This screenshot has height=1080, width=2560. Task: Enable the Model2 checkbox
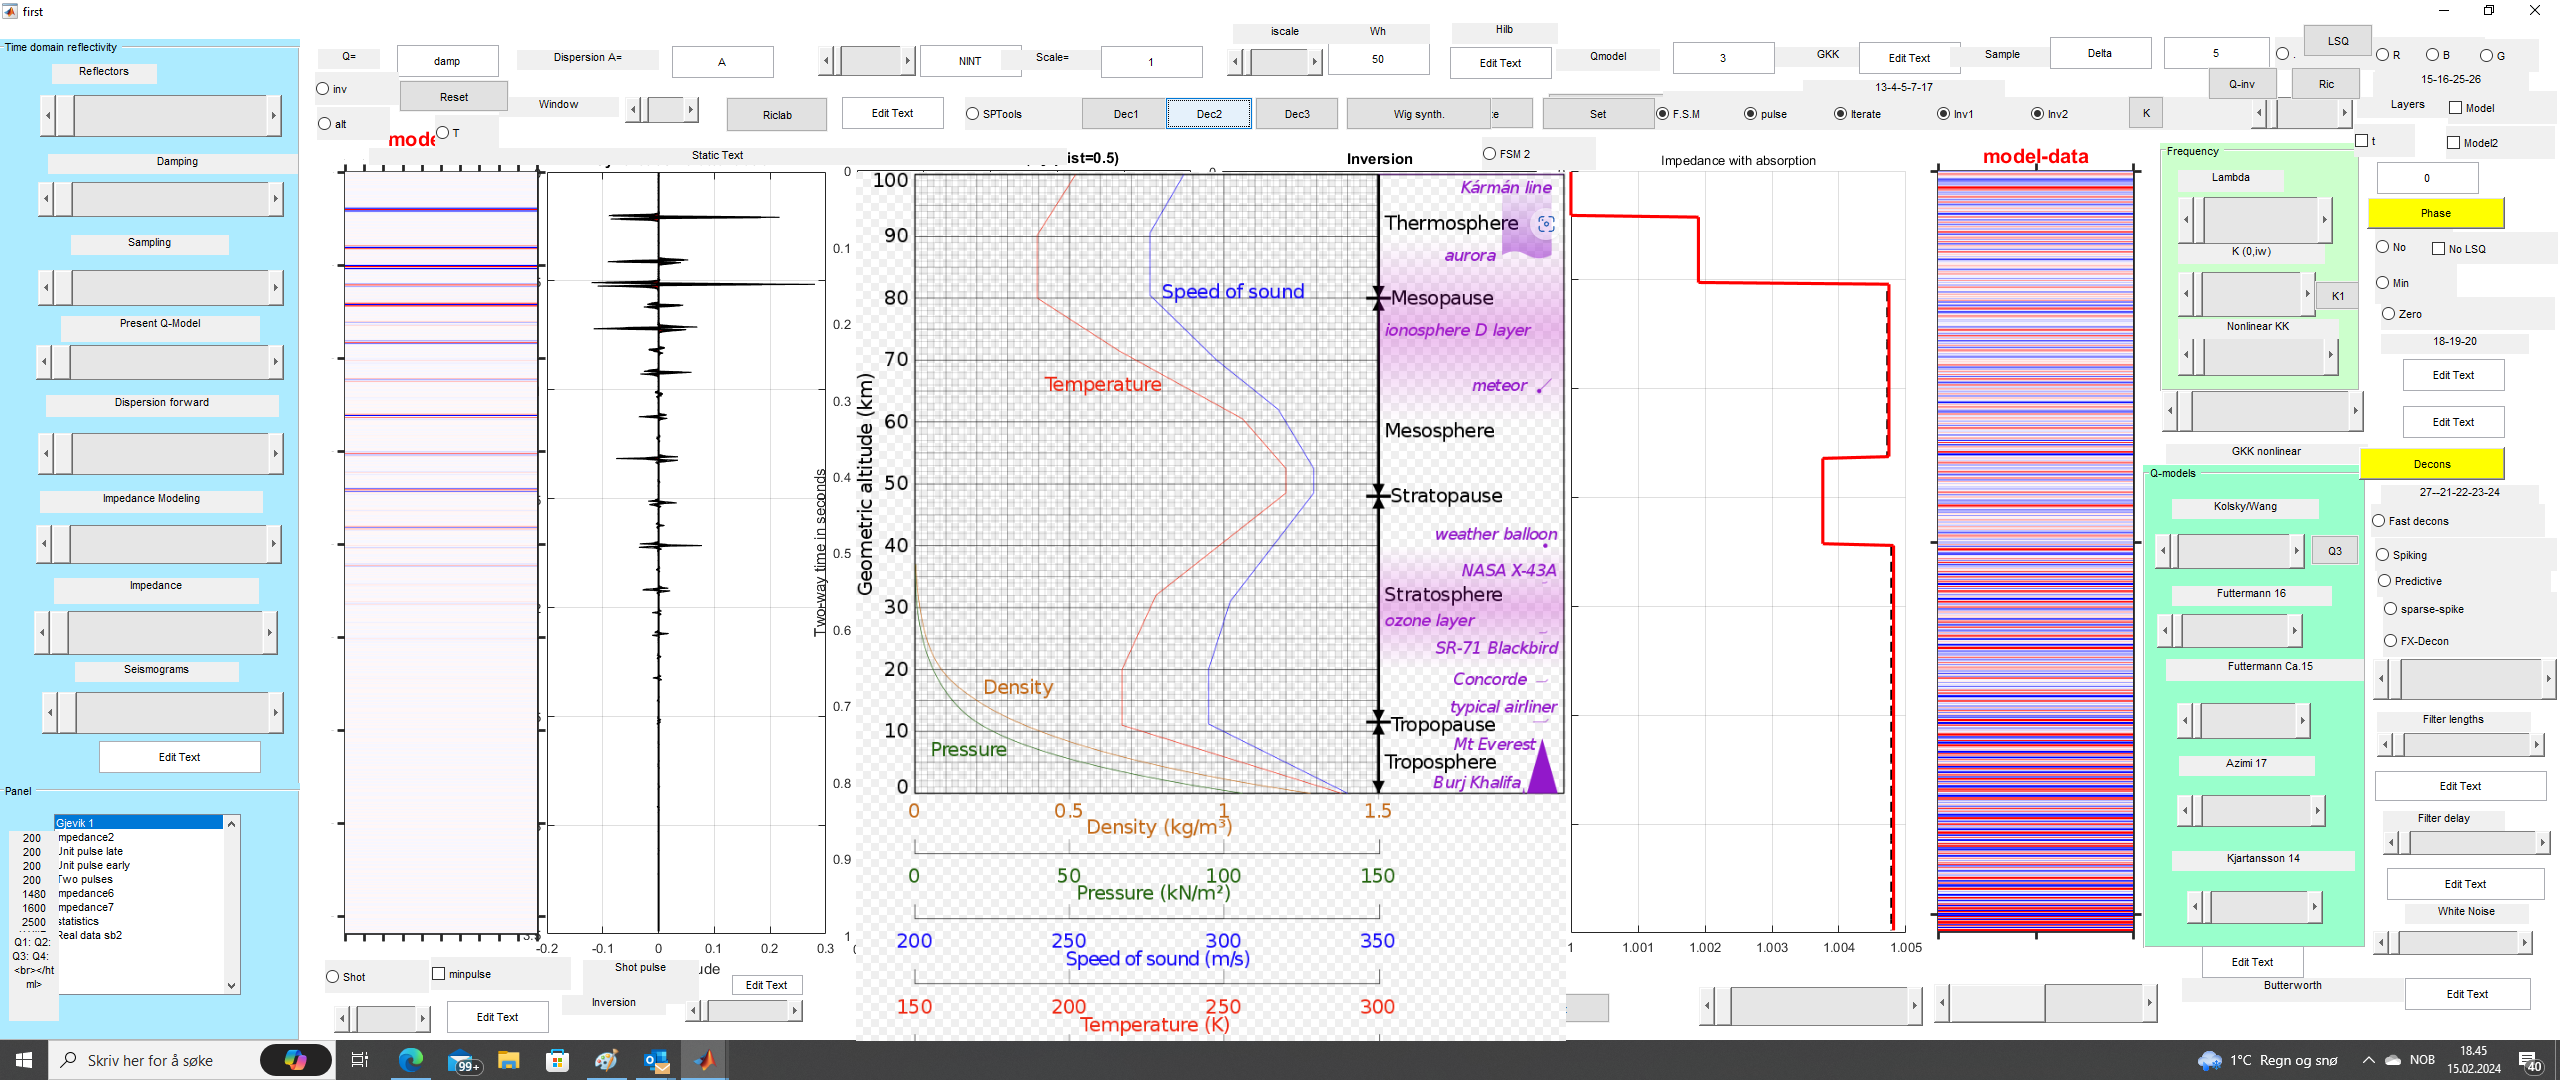coord(2453,143)
